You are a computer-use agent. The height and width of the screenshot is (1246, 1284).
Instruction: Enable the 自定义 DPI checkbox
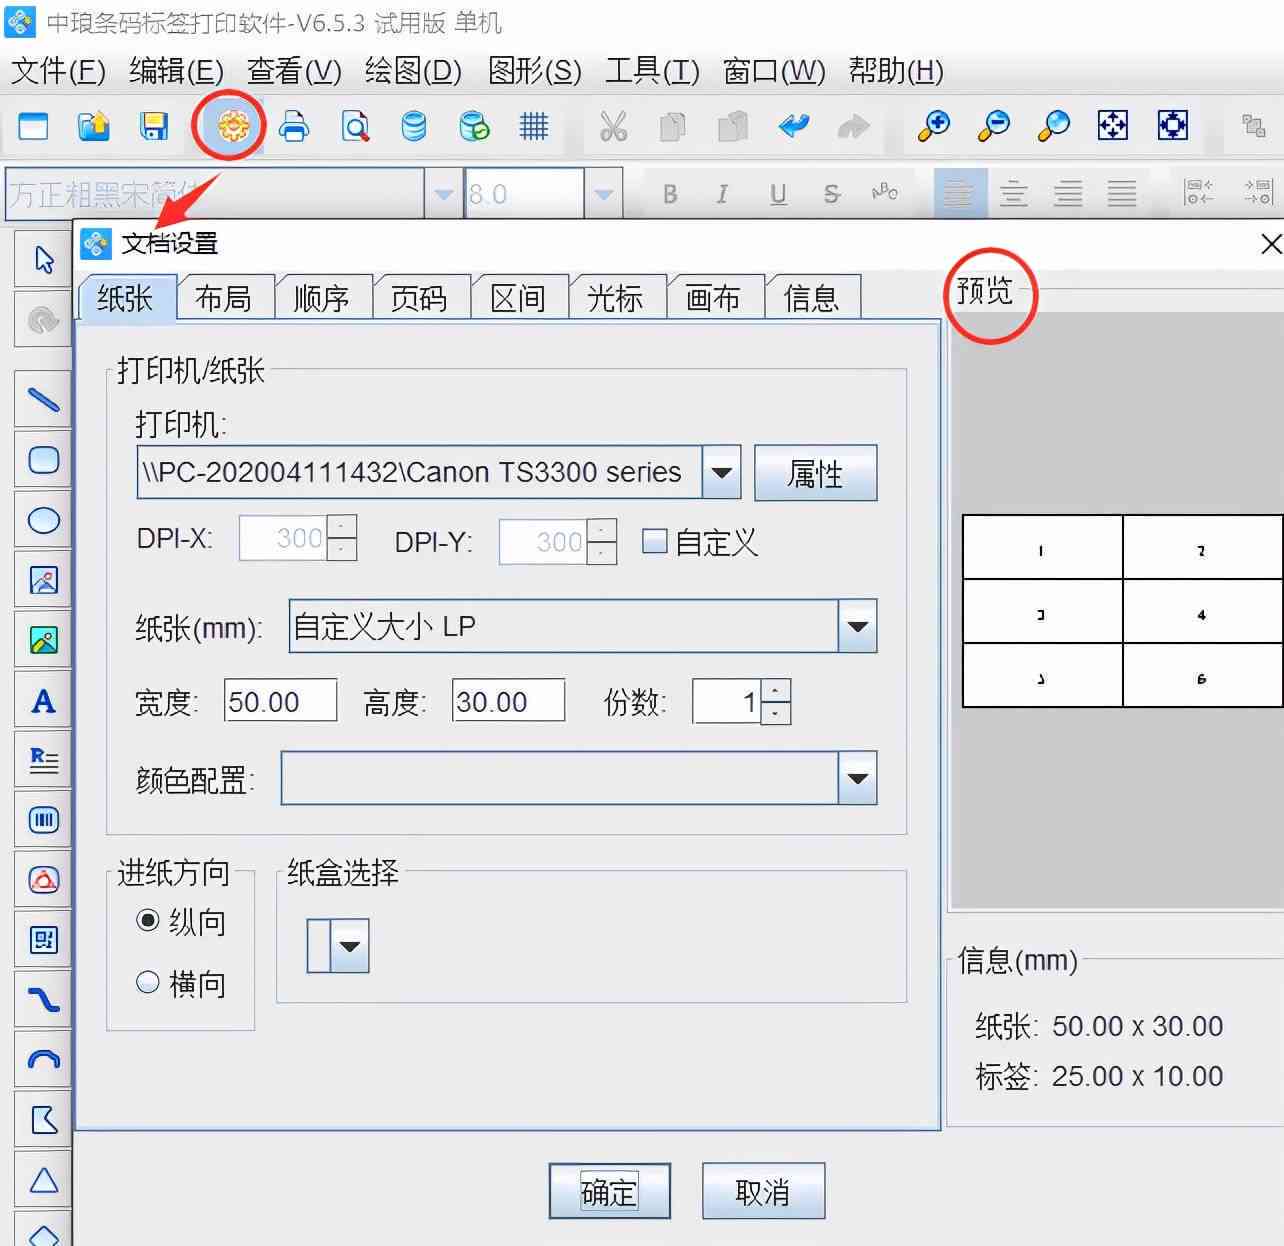coord(654,541)
